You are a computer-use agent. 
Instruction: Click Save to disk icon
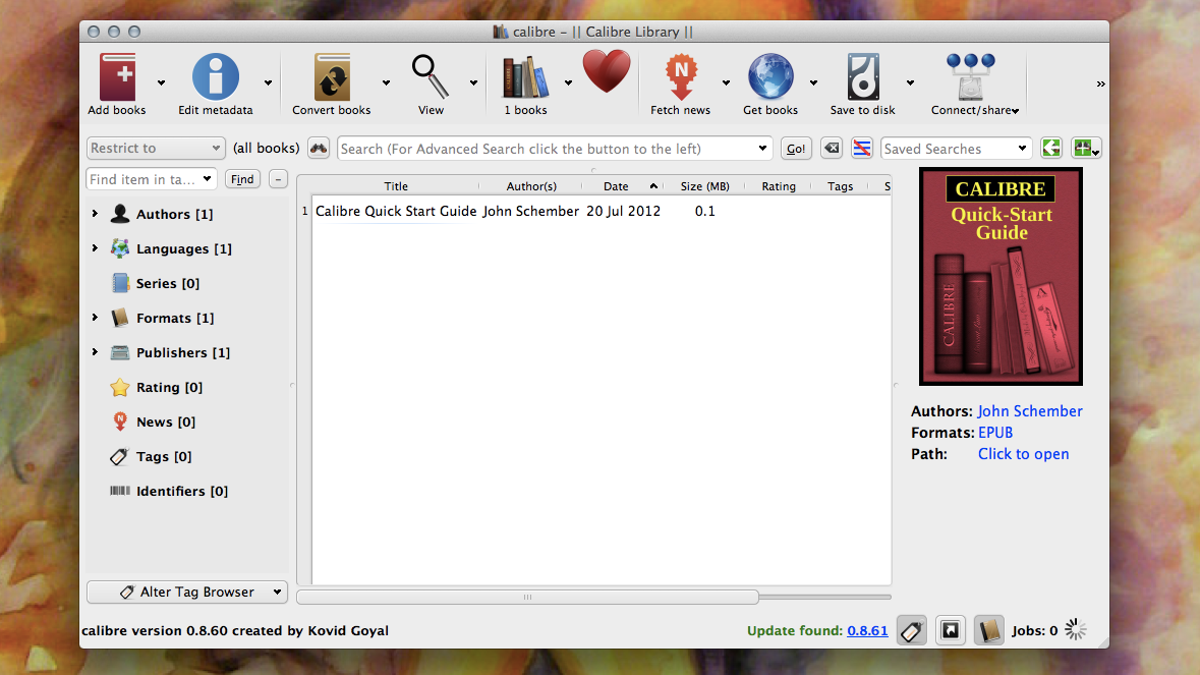[x=863, y=78]
